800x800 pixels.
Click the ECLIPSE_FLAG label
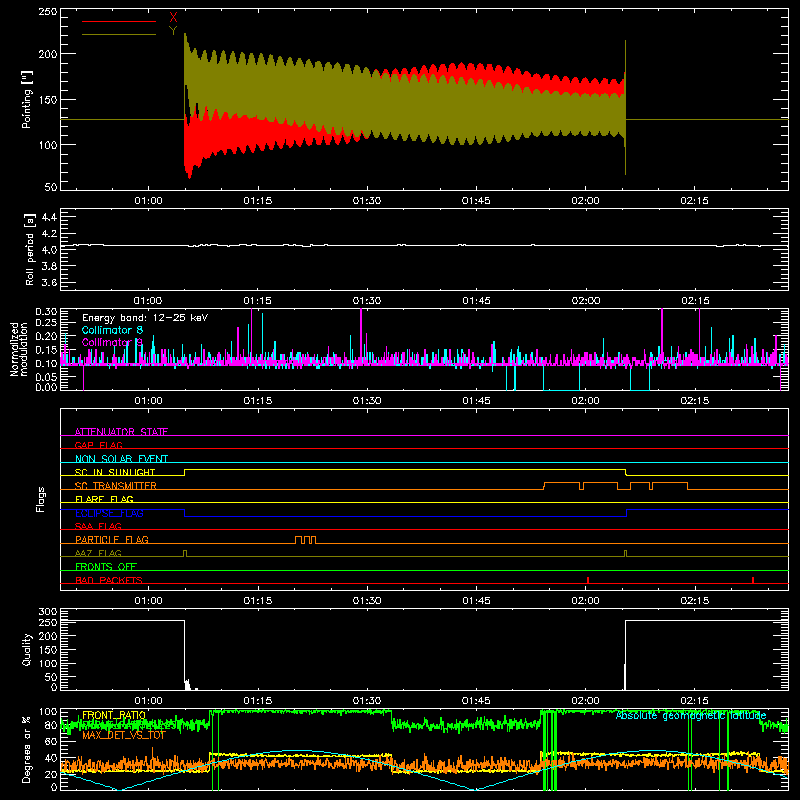point(109,513)
